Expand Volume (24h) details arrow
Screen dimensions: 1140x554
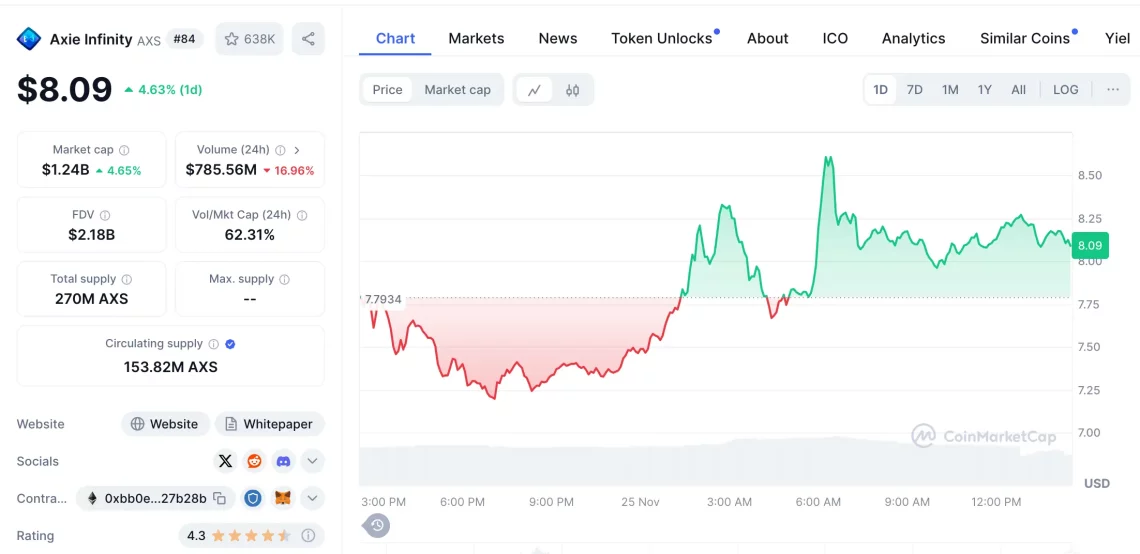coord(297,150)
